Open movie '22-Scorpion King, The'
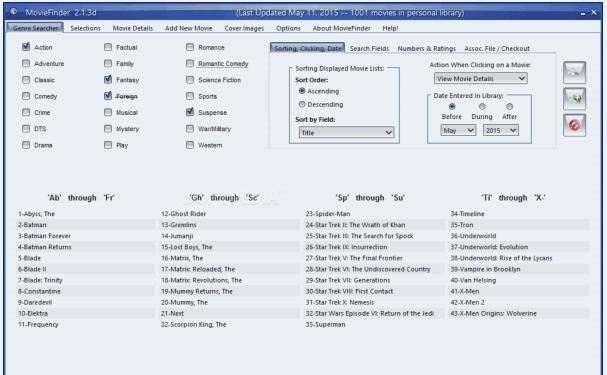The height and width of the screenshot is (375, 607). [x=194, y=324]
